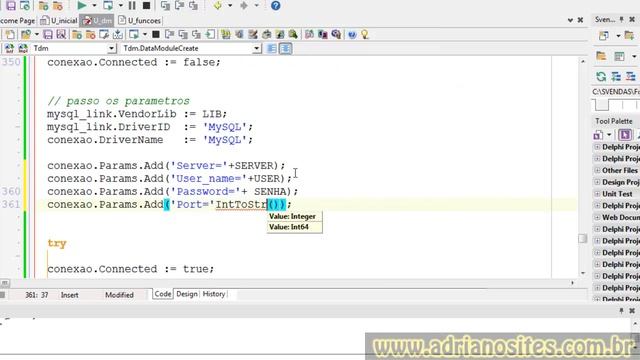Open the blue question mark Help icon

[276, 5]
